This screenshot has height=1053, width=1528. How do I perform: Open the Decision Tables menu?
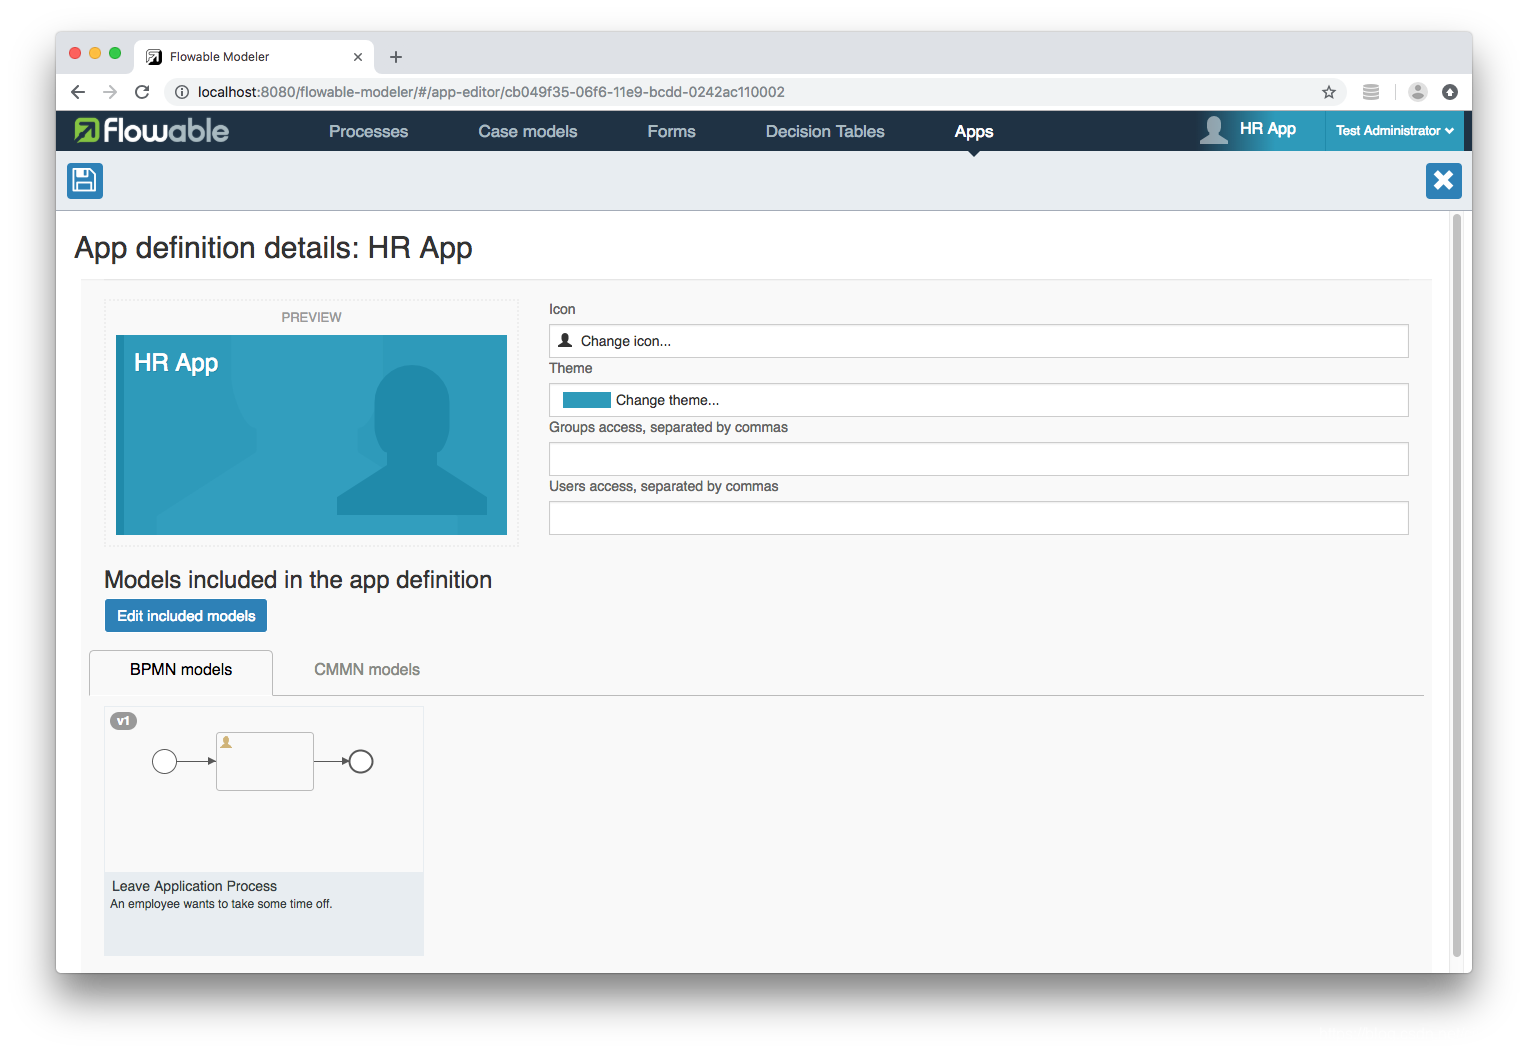825,131
